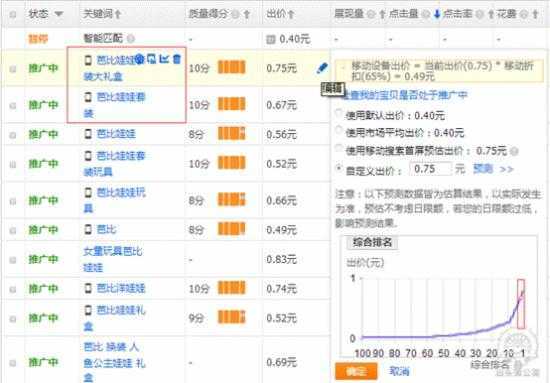
Task: Select the 使用移动搜索首屏预估出价 radio option
Action: (x=339, y=148)
